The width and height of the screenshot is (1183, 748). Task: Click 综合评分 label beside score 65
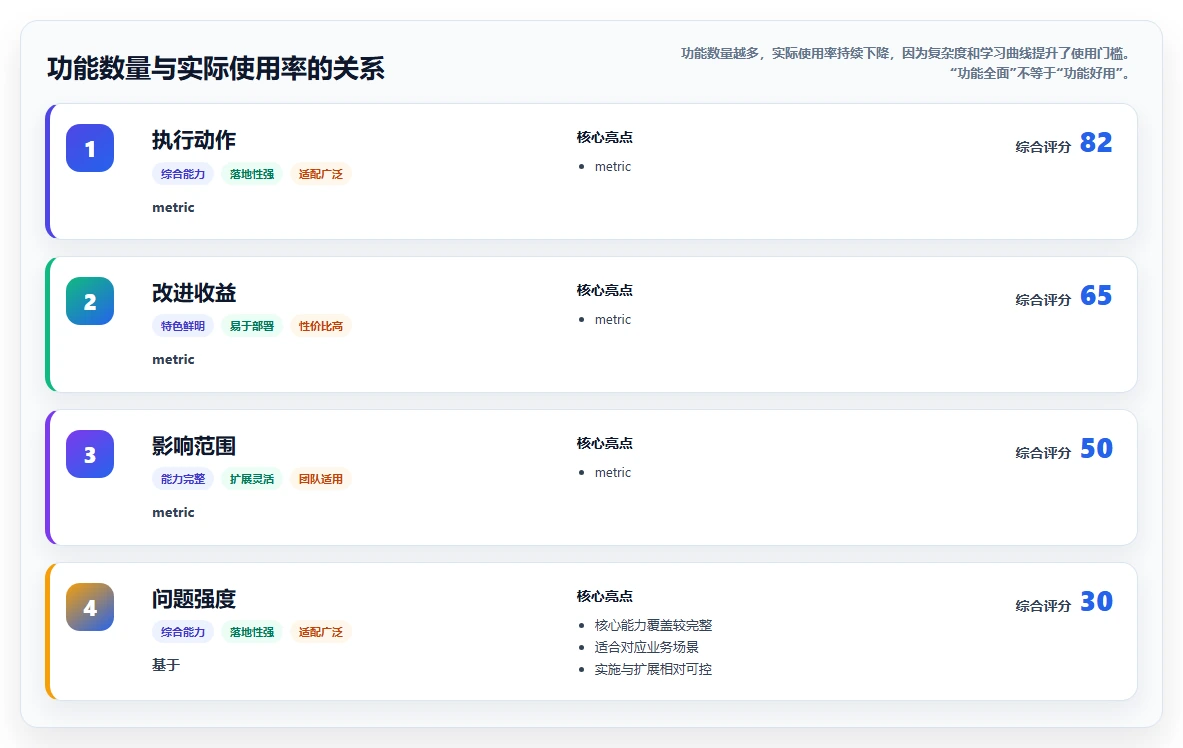click(1043, 300)
